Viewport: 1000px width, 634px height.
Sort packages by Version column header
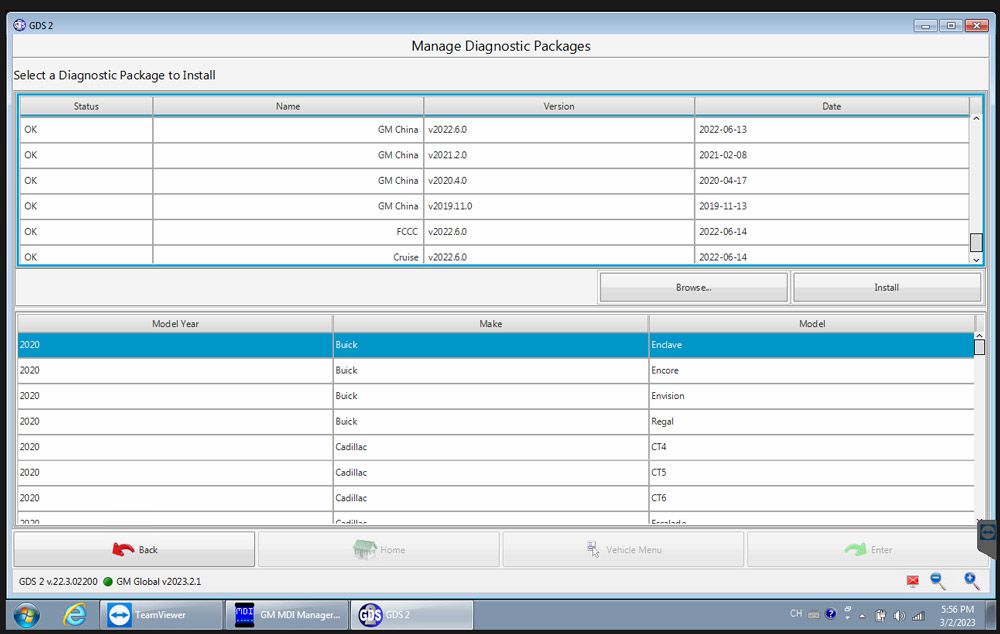pos(558,106)
